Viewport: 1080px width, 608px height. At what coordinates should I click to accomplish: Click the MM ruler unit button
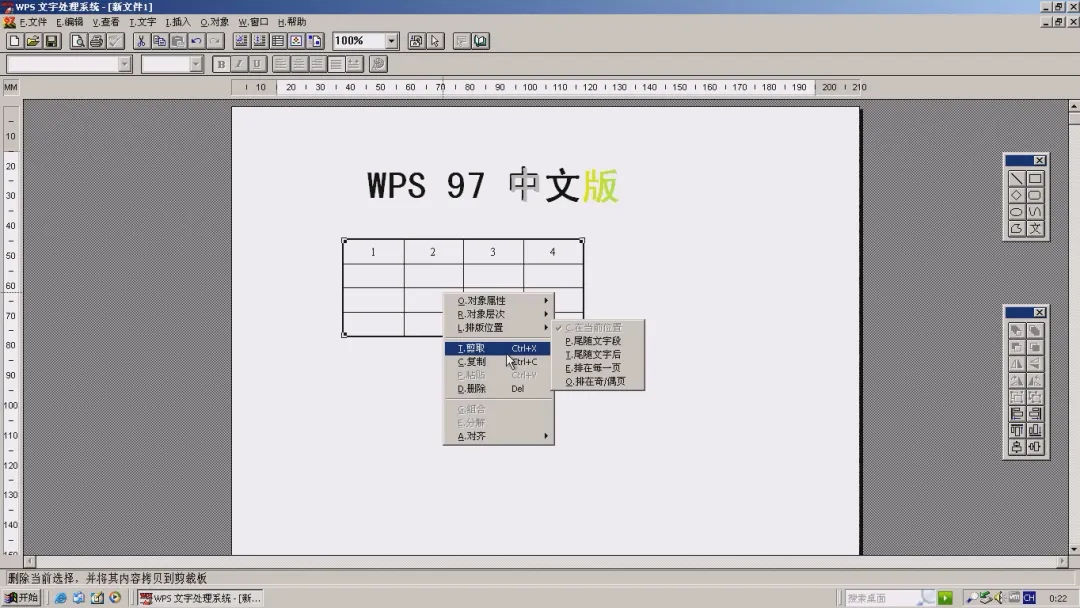[x=11, y=87]
